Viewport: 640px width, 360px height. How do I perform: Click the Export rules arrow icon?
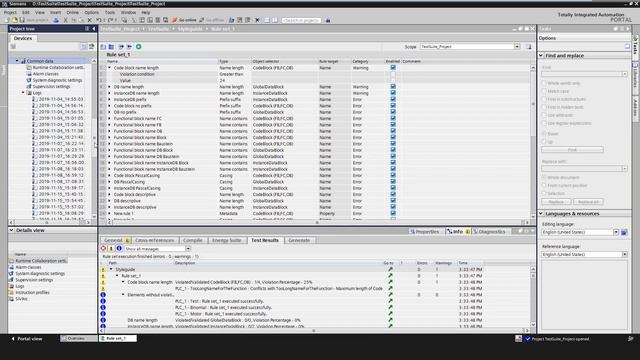(129, 47)
